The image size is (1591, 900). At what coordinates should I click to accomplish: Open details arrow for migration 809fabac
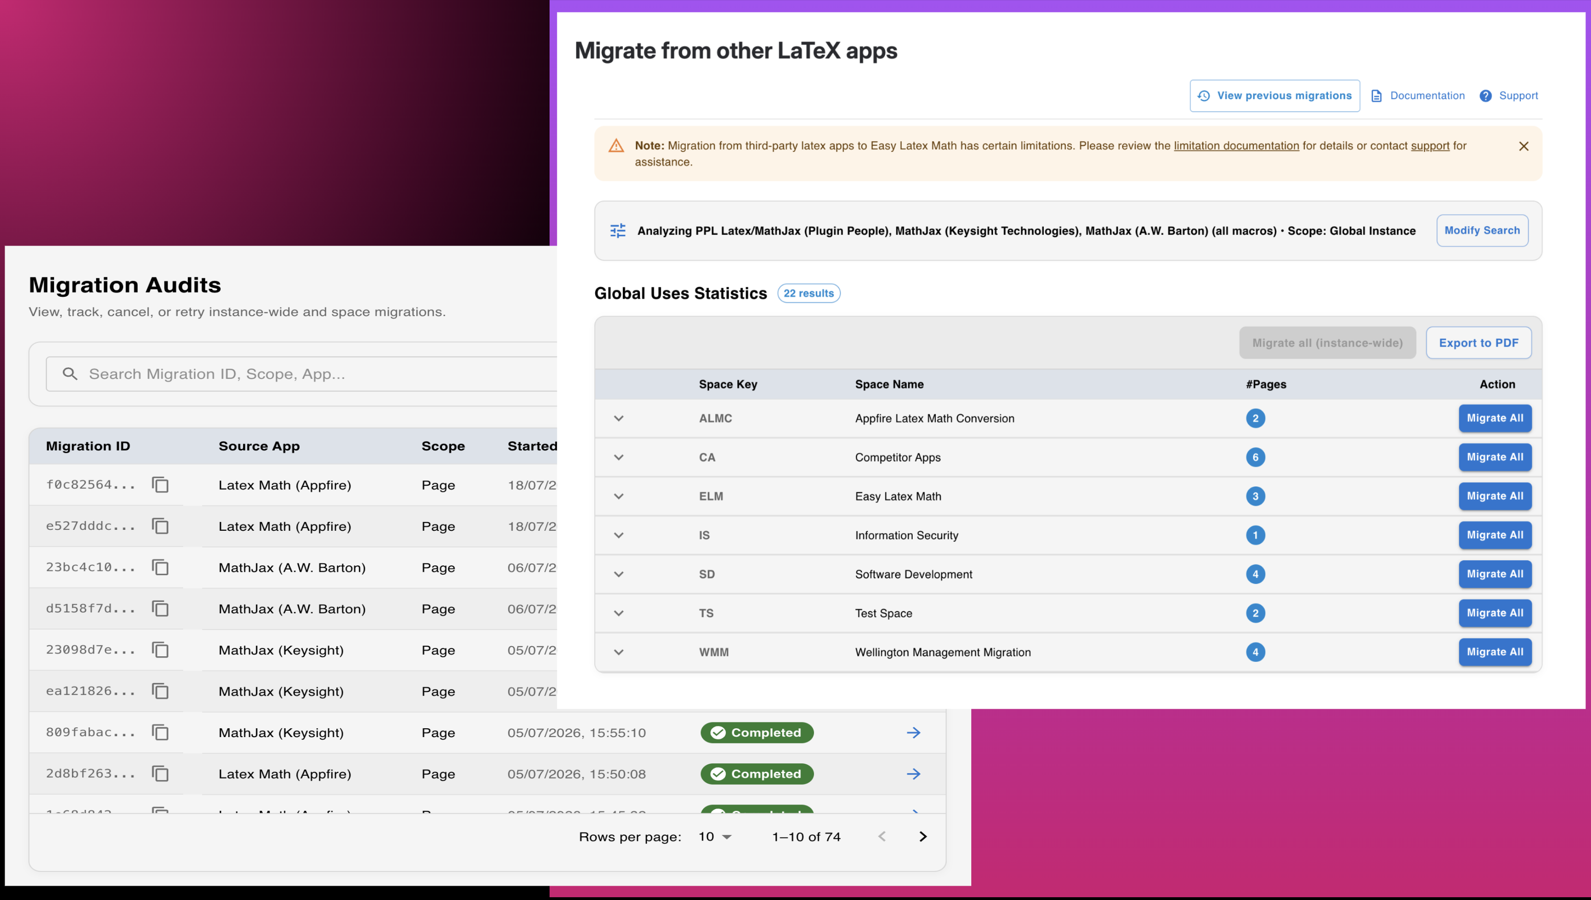click(914, 733)
